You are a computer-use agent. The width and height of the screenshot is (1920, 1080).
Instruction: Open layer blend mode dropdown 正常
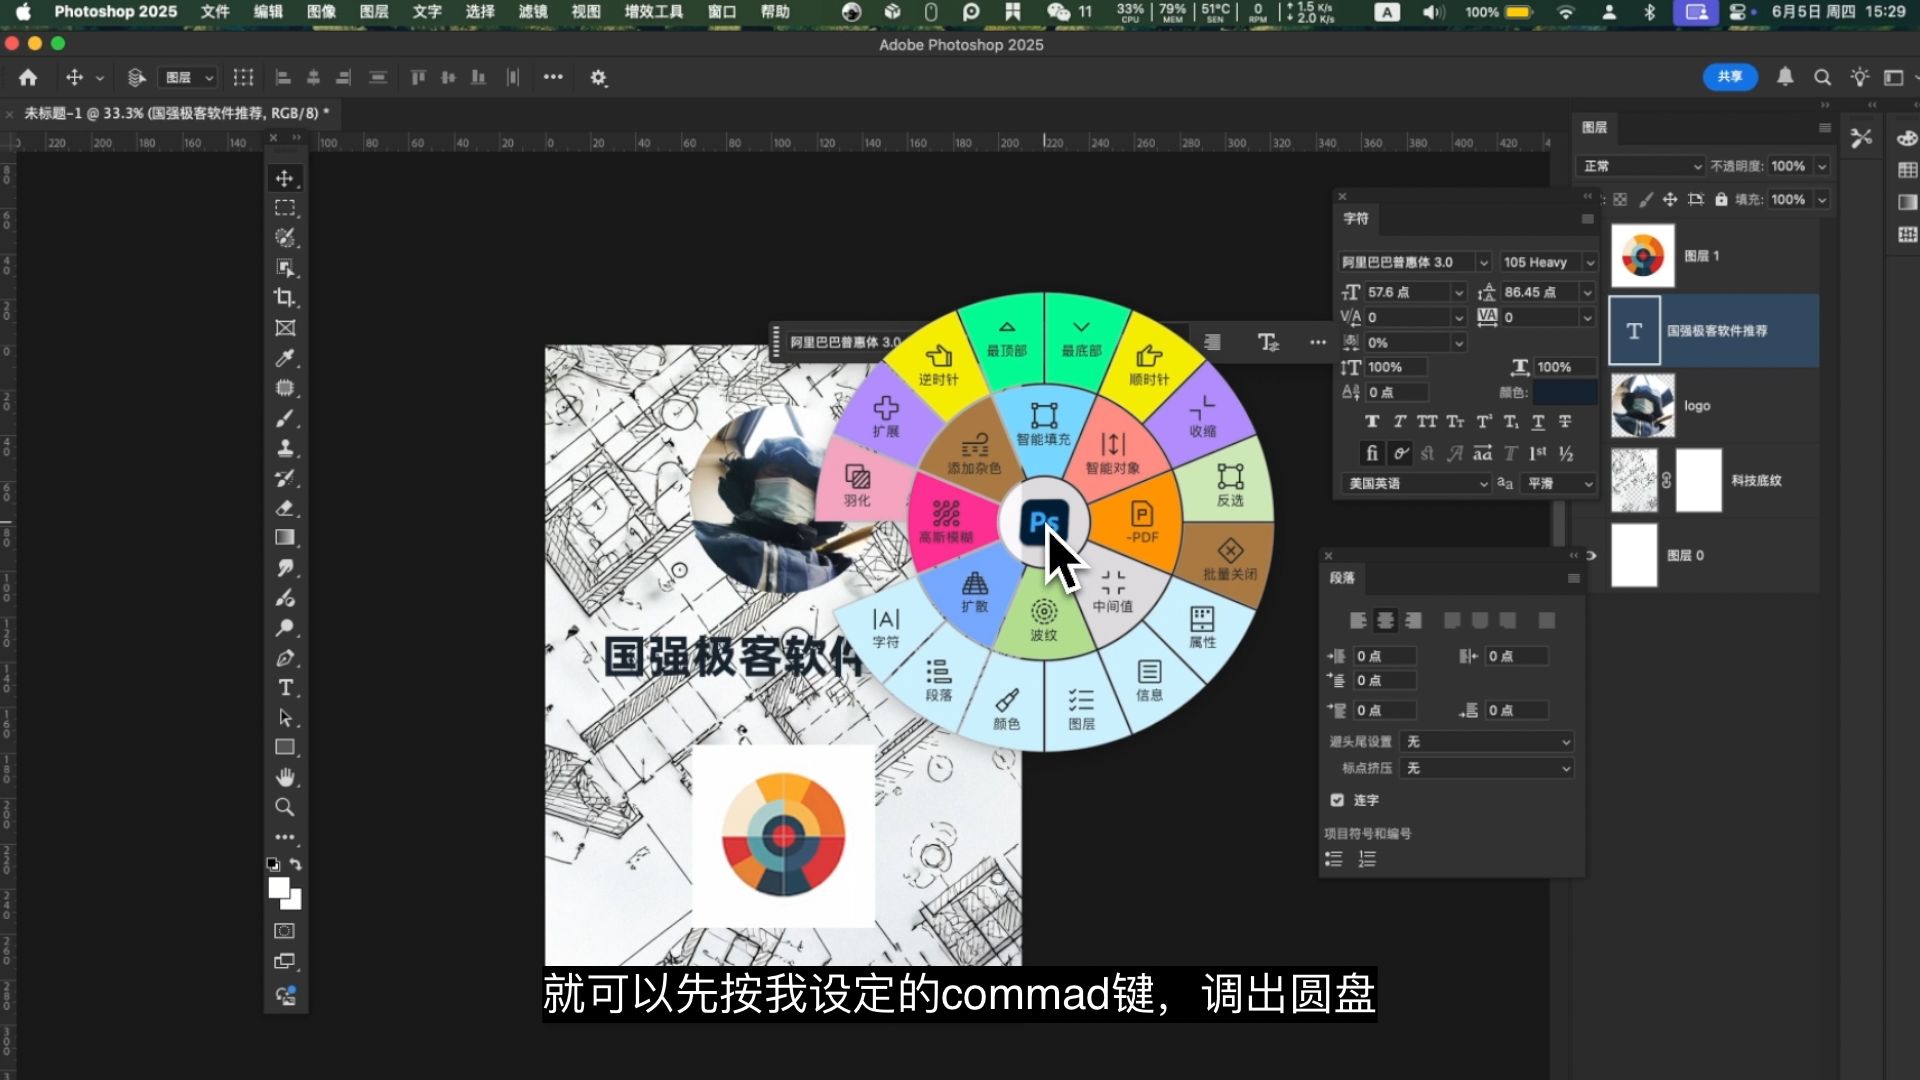[1641, 166]
